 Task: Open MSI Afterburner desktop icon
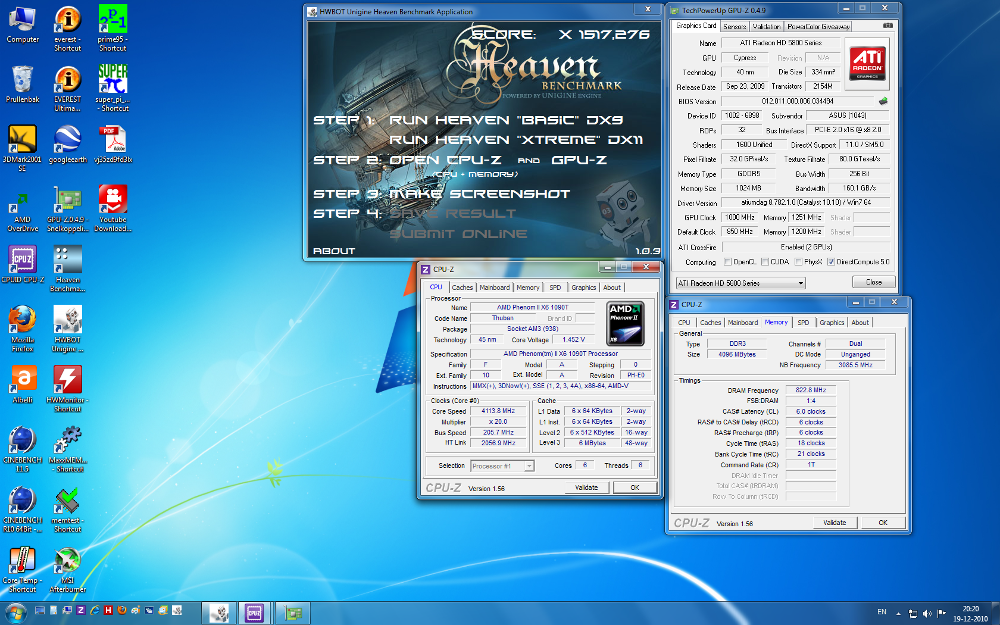pyautogui.click(x=68, y=570)
